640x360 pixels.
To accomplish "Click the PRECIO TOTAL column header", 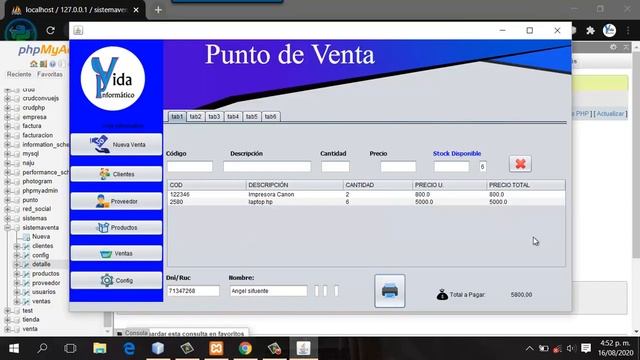I will 526,185.
